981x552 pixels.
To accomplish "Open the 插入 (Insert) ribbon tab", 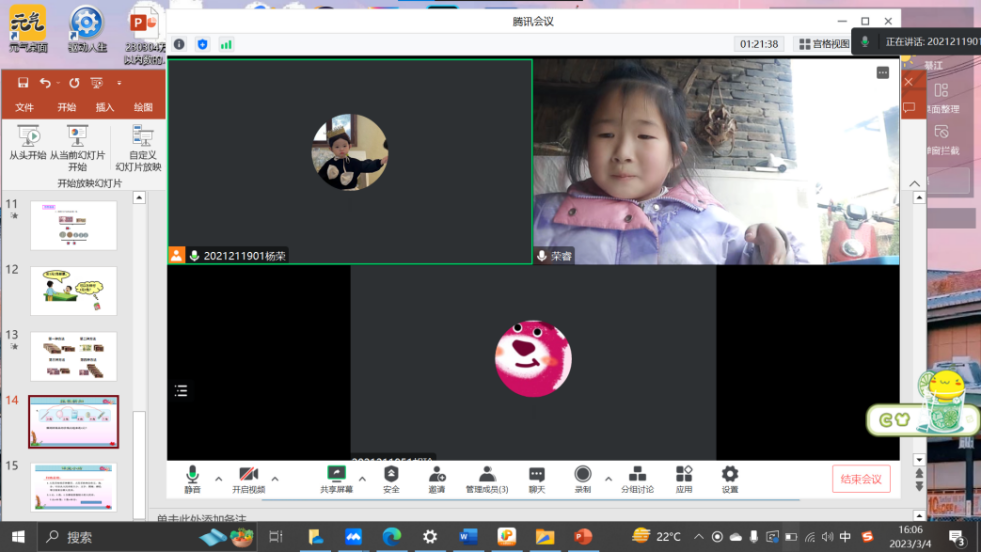I will point(105,107).
